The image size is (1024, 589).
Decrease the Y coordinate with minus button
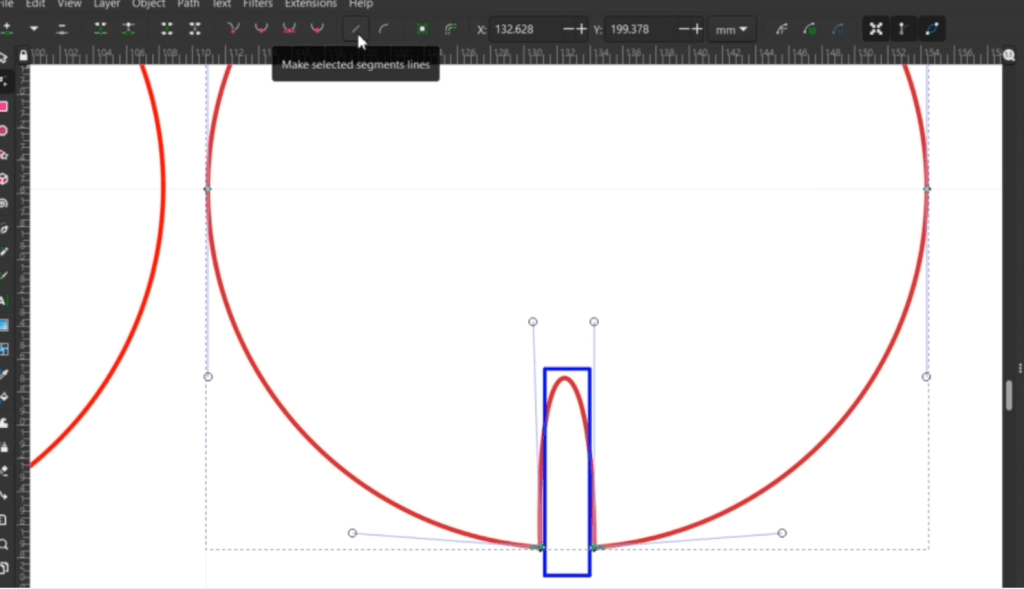pyautogui.click(x=683, y=29)
